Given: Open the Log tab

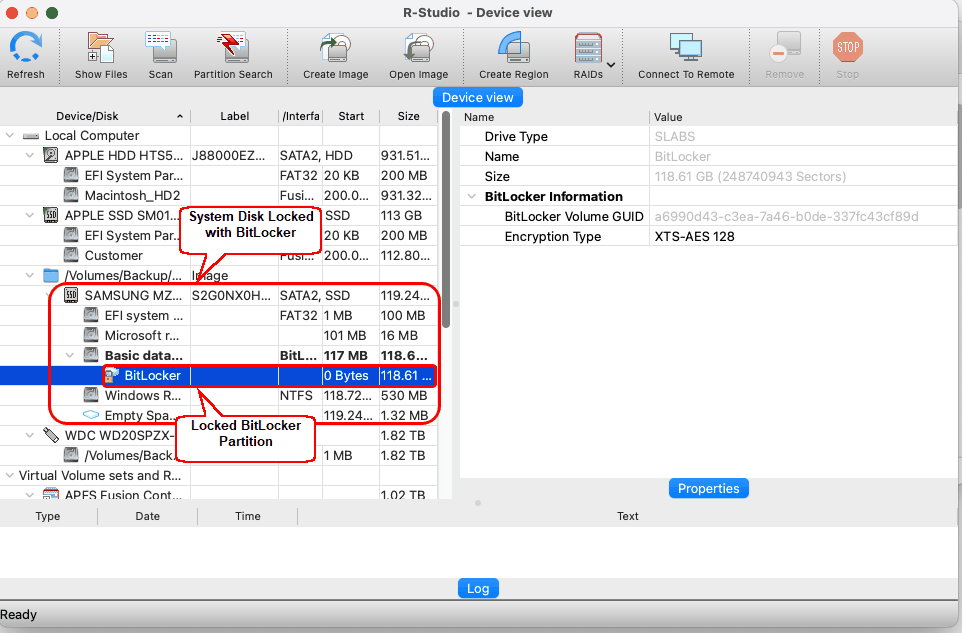Looking at the screenshot, I should coord(478,589).
